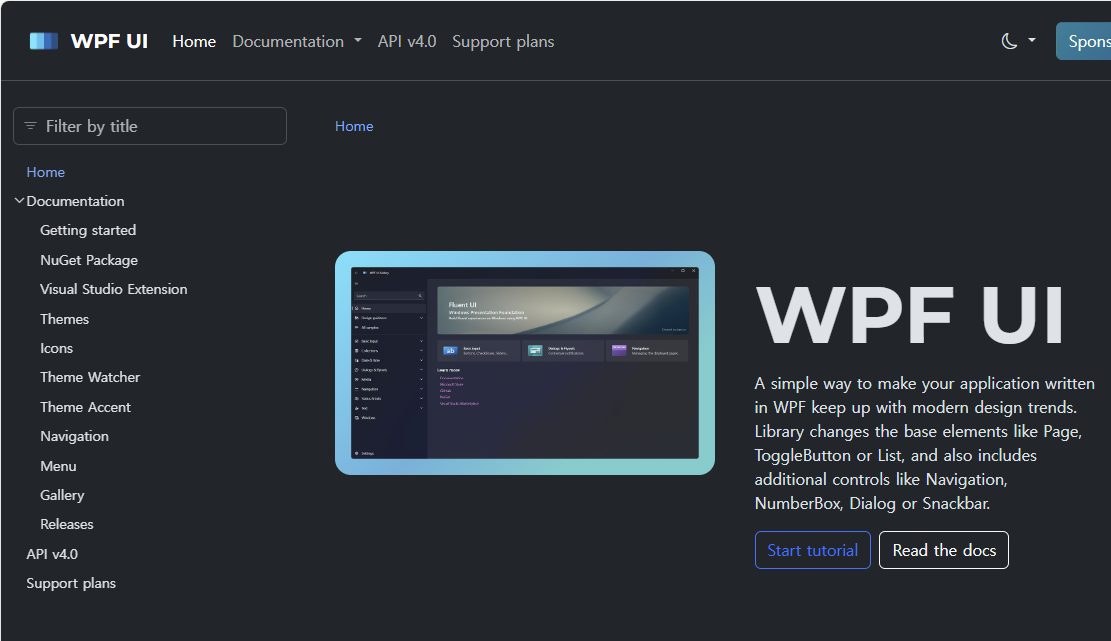Focus the Filter by title field
This screenshot has height=641, width=1111.
pyautogui.click(x=150, y=126)
